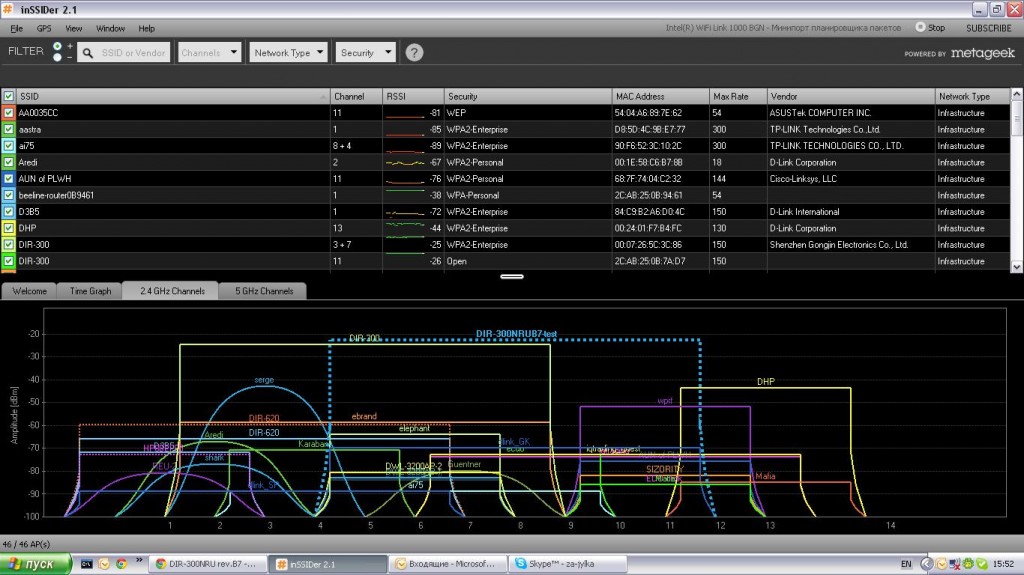The image size is (1024, 575).
Task: Open the Security filter dropdown
Action: (366, 53)
